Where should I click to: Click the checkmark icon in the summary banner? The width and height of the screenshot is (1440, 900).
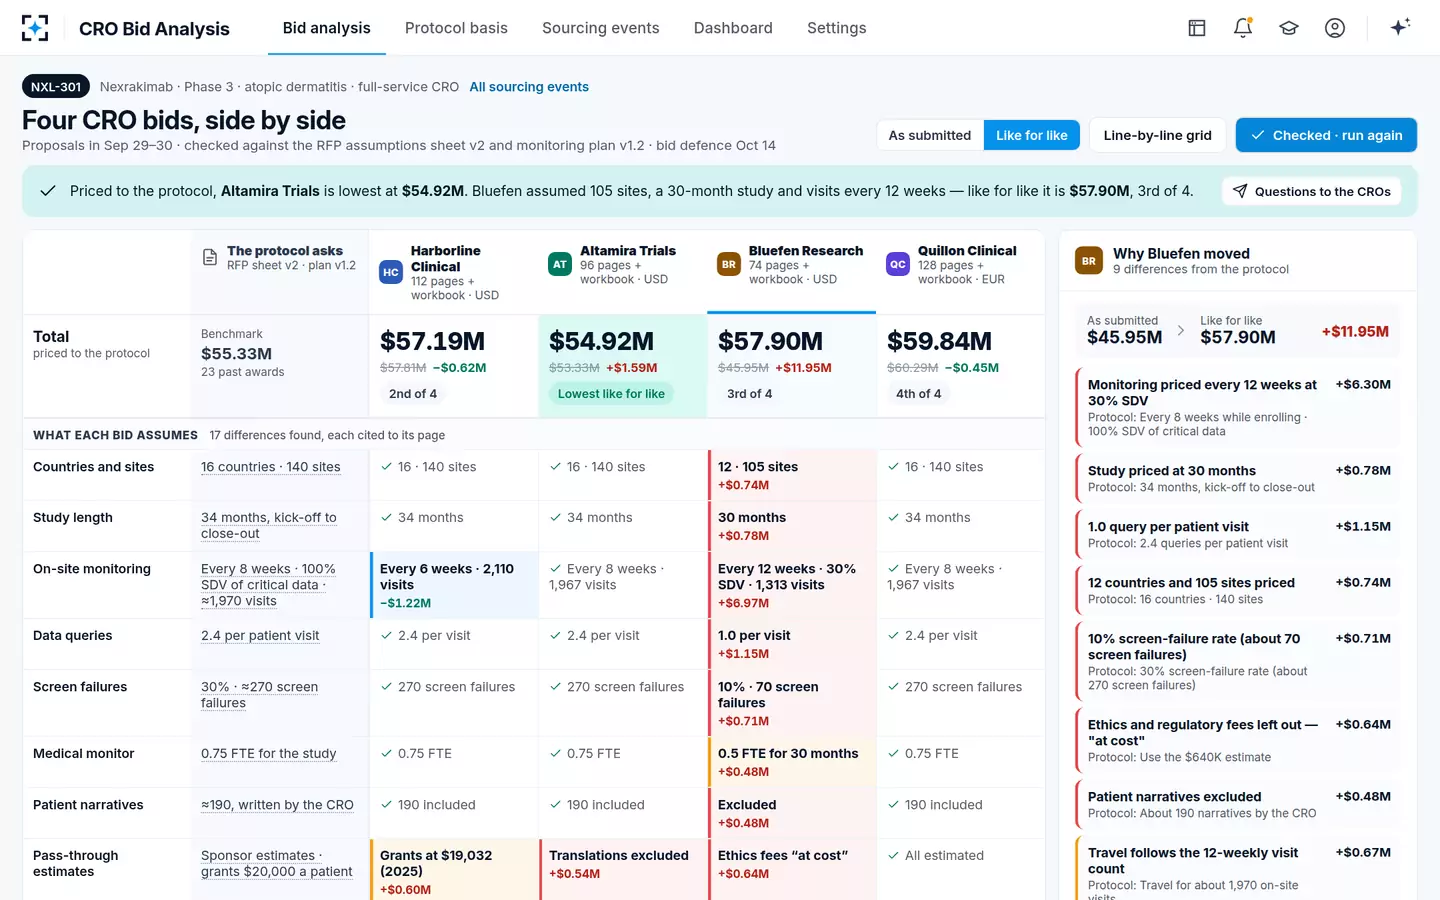(x=47, y=191)
